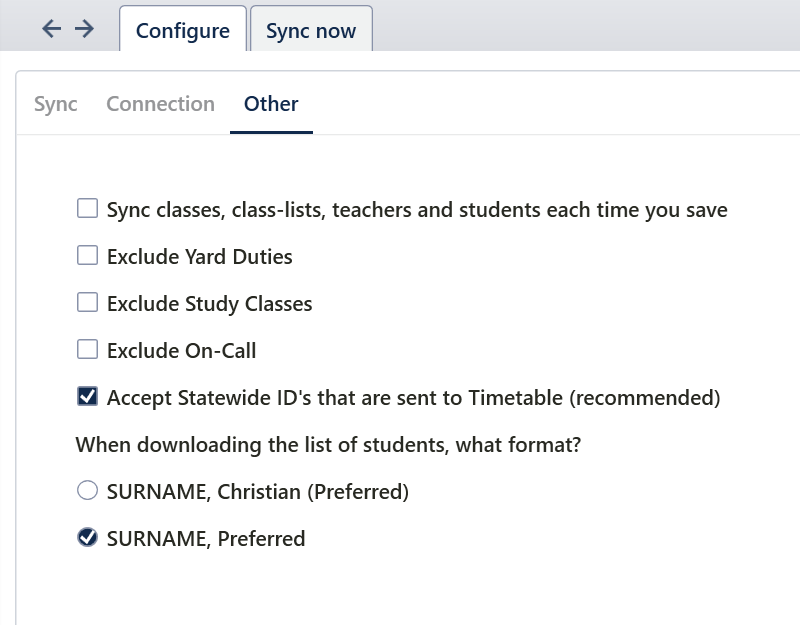This screenshot has height=625, width=800.
Task: Enable the Exclude On-Call checkbox
Action: (88, 350)
